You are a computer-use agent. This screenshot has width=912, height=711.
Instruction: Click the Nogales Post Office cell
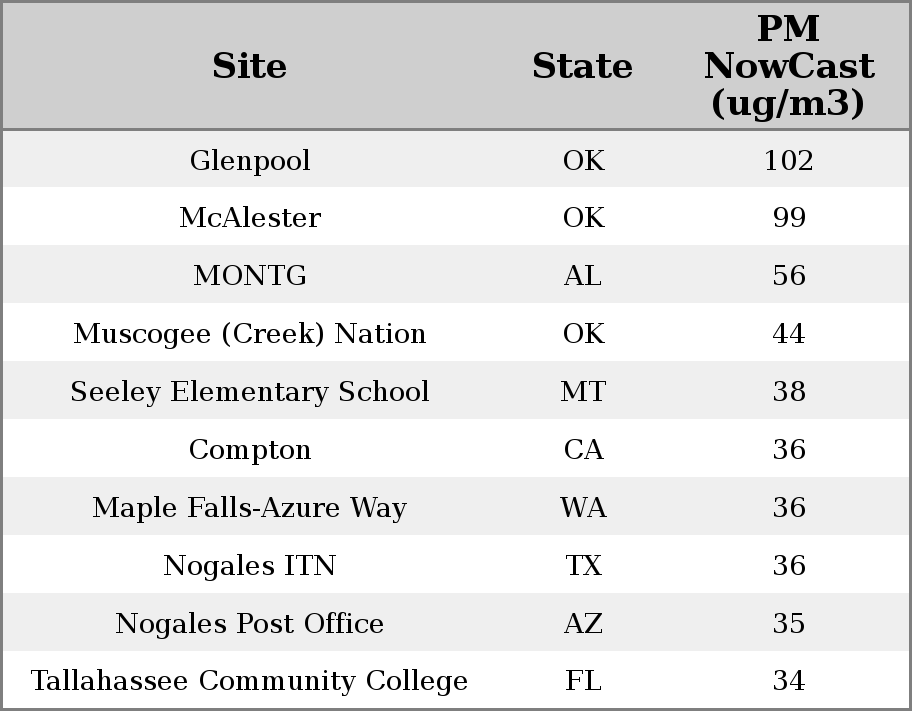point(249,624)
